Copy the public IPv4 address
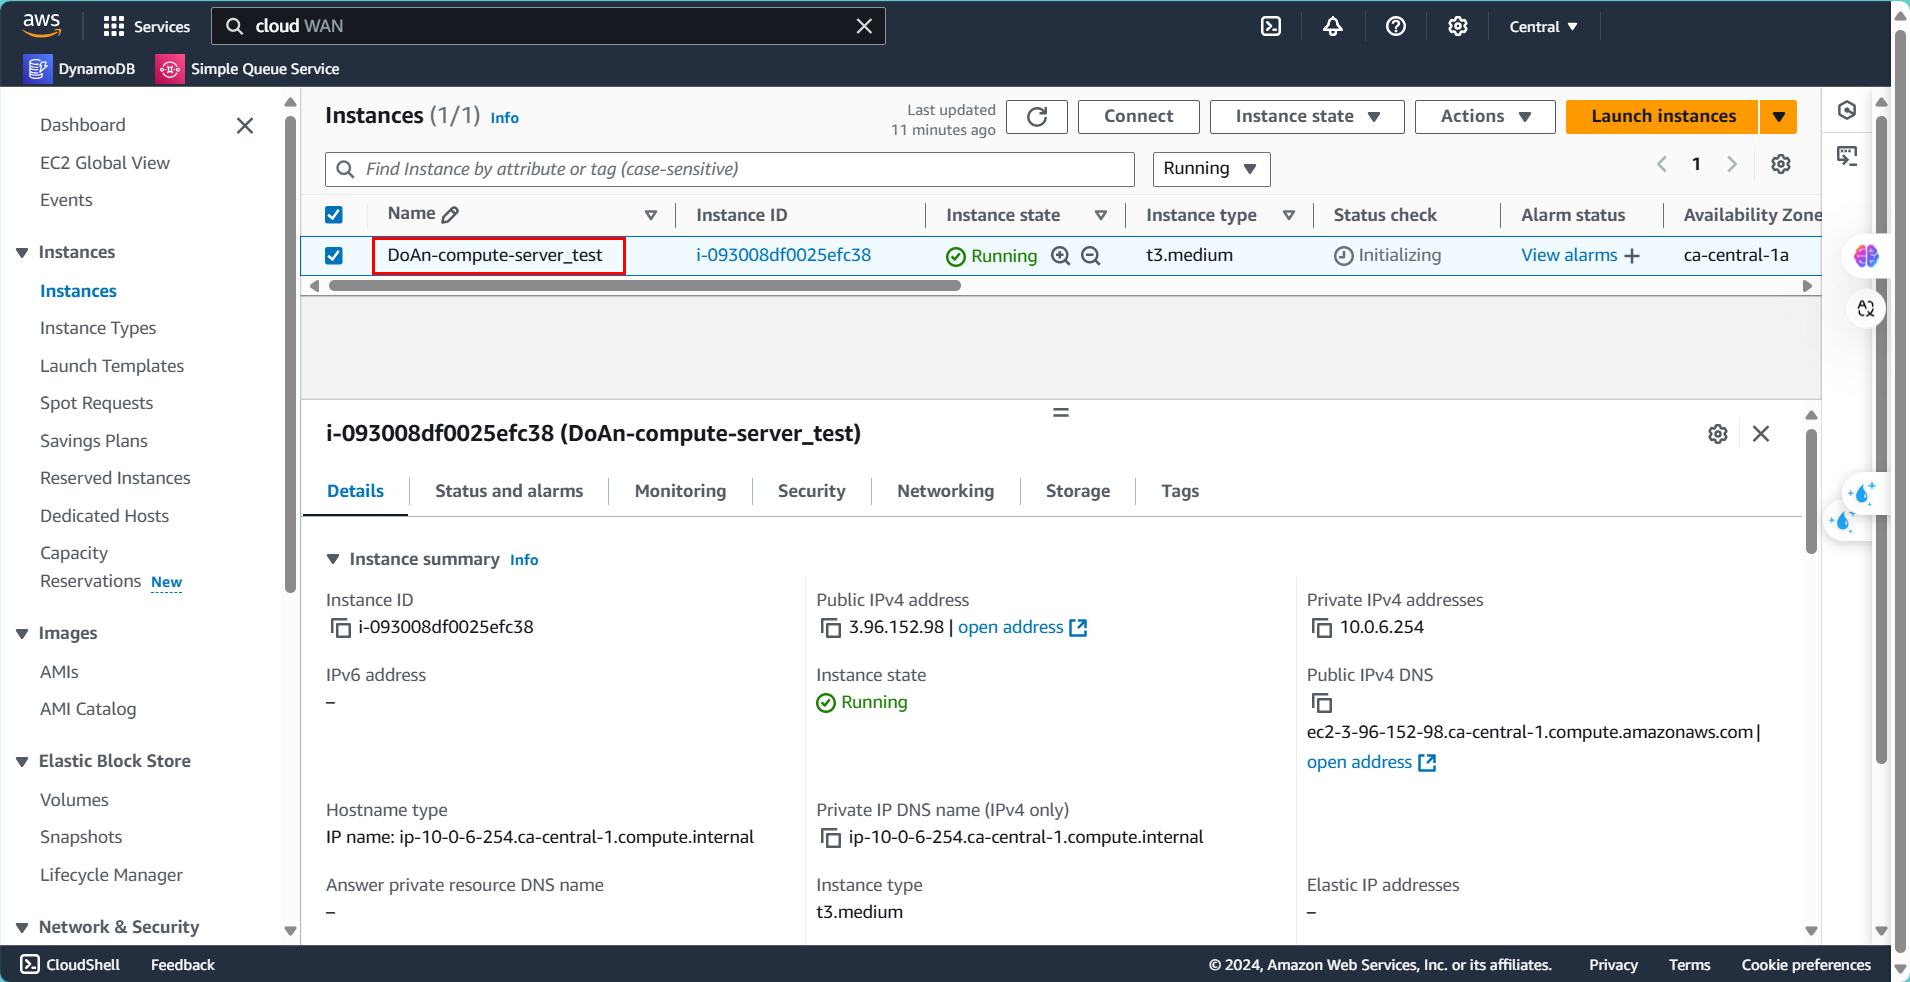1910x982 pixels. (831, 628)
